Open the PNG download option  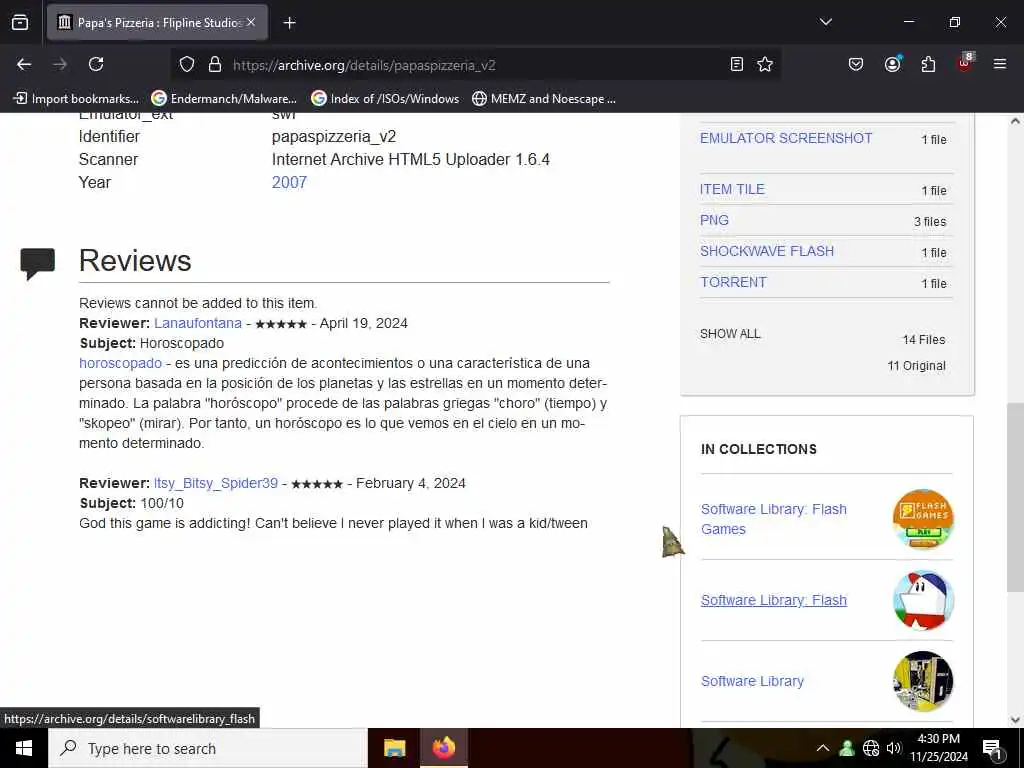click(x=714, y=220)
